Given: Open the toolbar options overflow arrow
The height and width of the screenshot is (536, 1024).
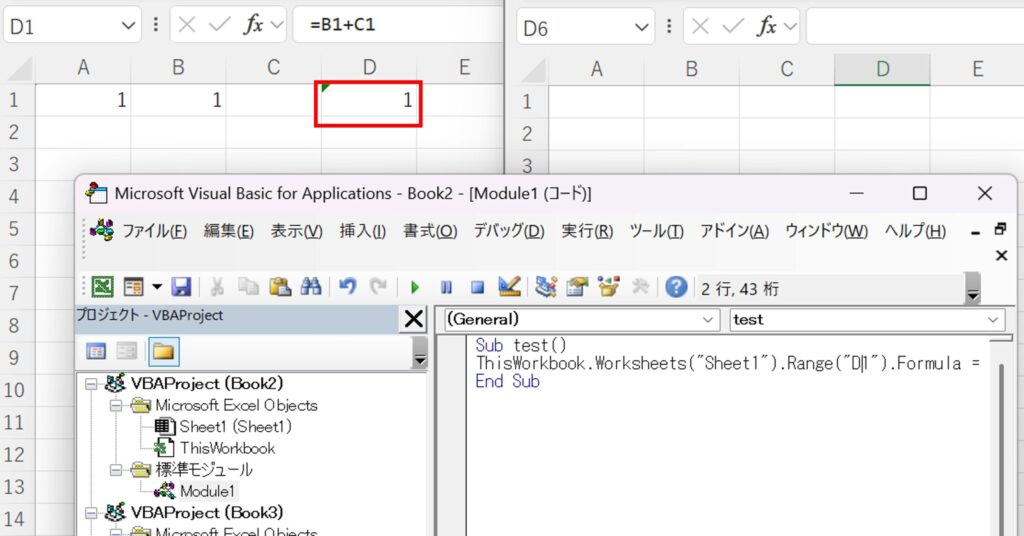Looking at the screenshot, I should point(972,289).
